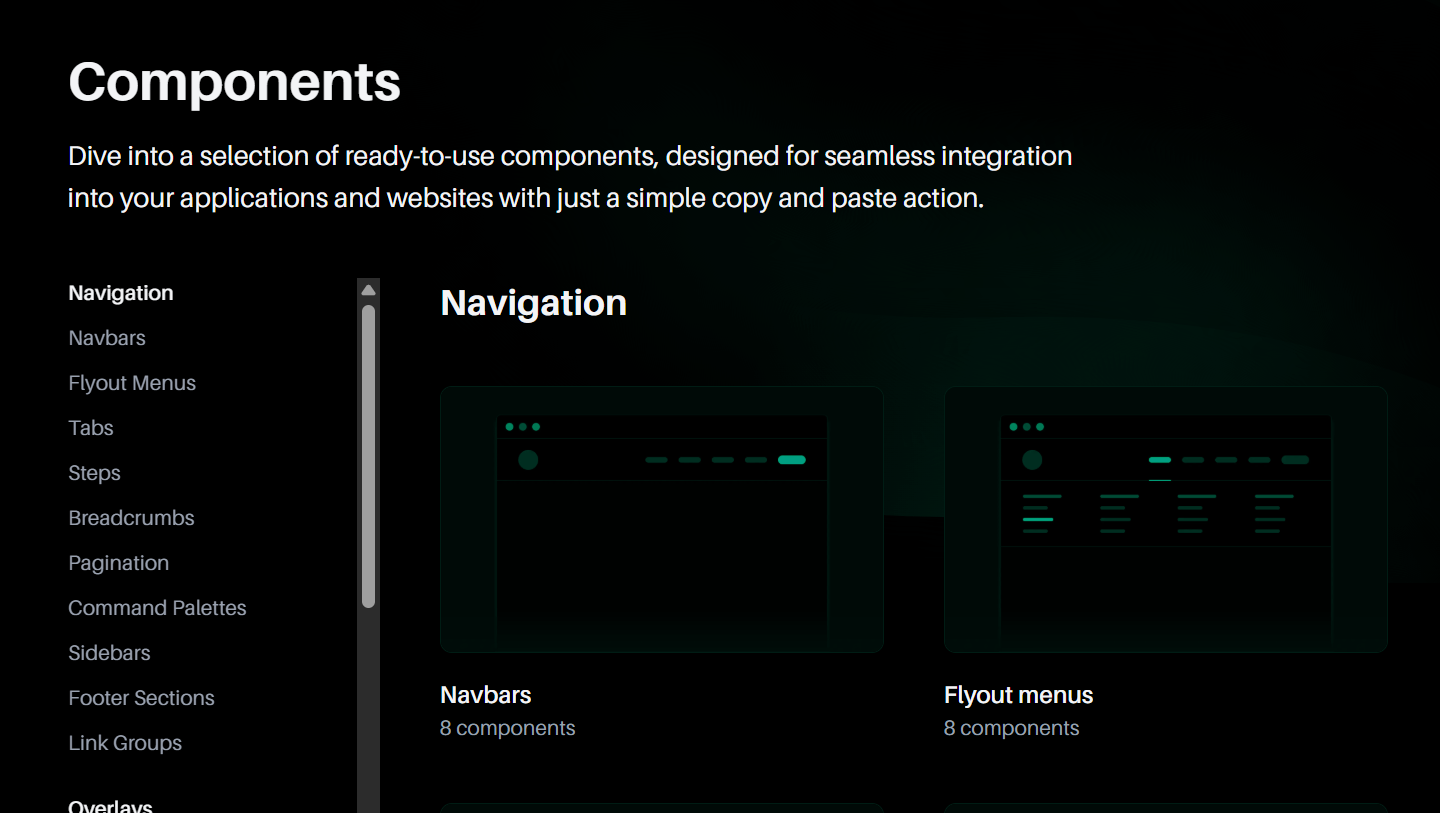This screenshot has width=1440, height=813.
Task: Open the Navbars preview thumbnail
Action: click(x=662, y=520)
